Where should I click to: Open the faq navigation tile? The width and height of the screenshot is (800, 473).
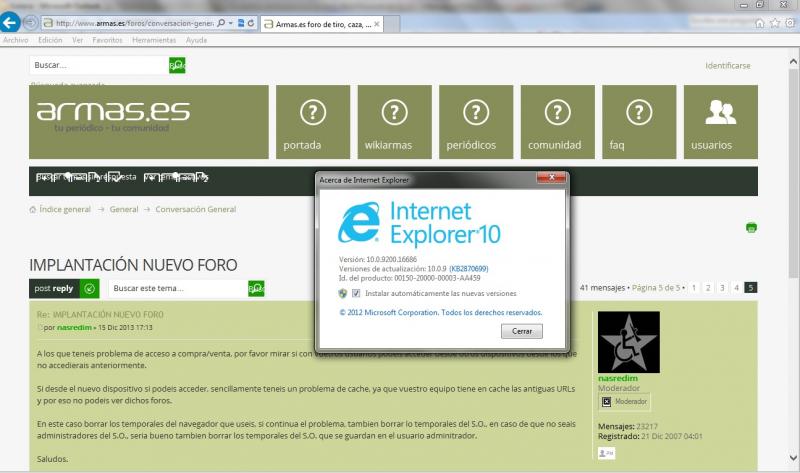638,122
